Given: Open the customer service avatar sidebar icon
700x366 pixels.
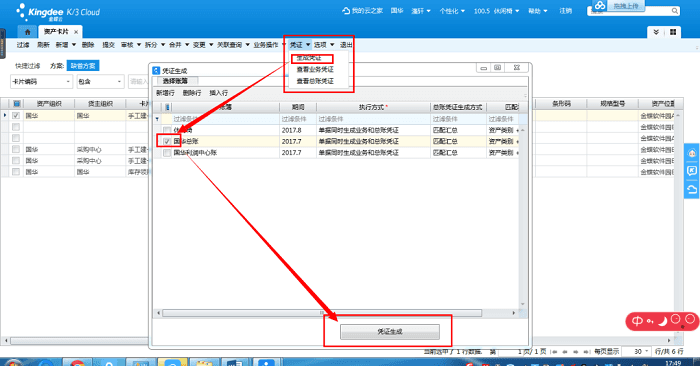Looking at the screenshot, I should tap(692, 154).
